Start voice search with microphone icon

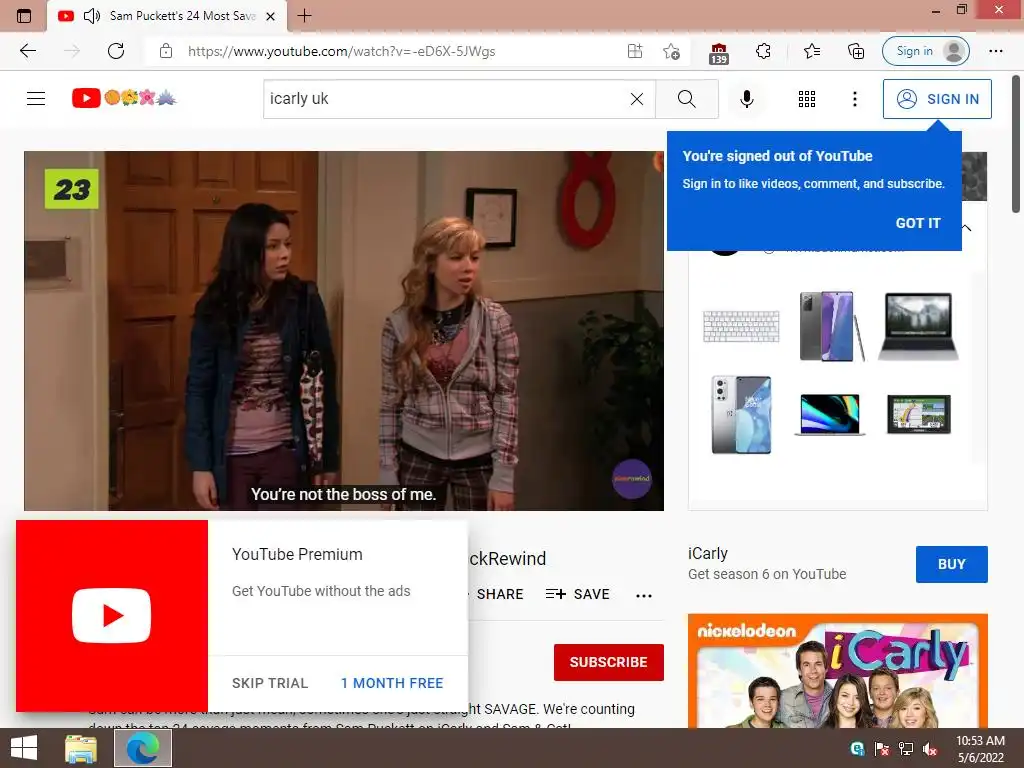pyautogui.click(x=746, y=99)
